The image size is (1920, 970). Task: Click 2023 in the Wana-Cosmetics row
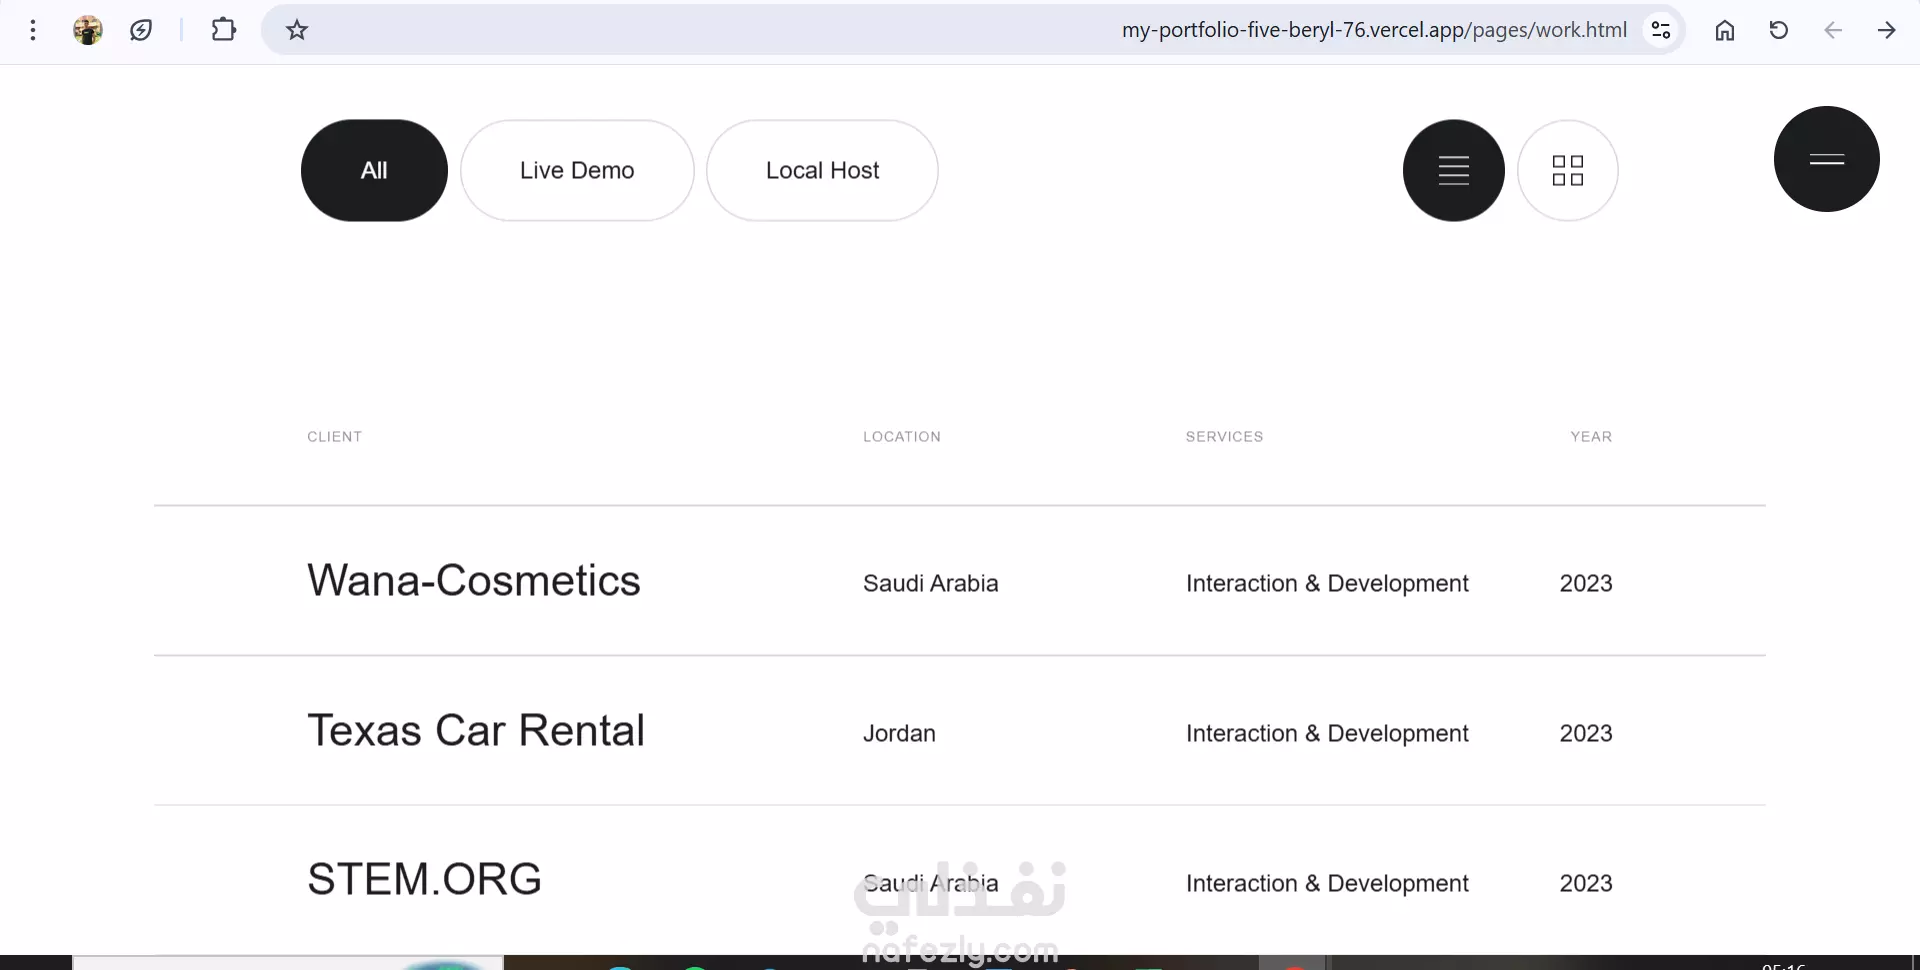click(1586, 583)
